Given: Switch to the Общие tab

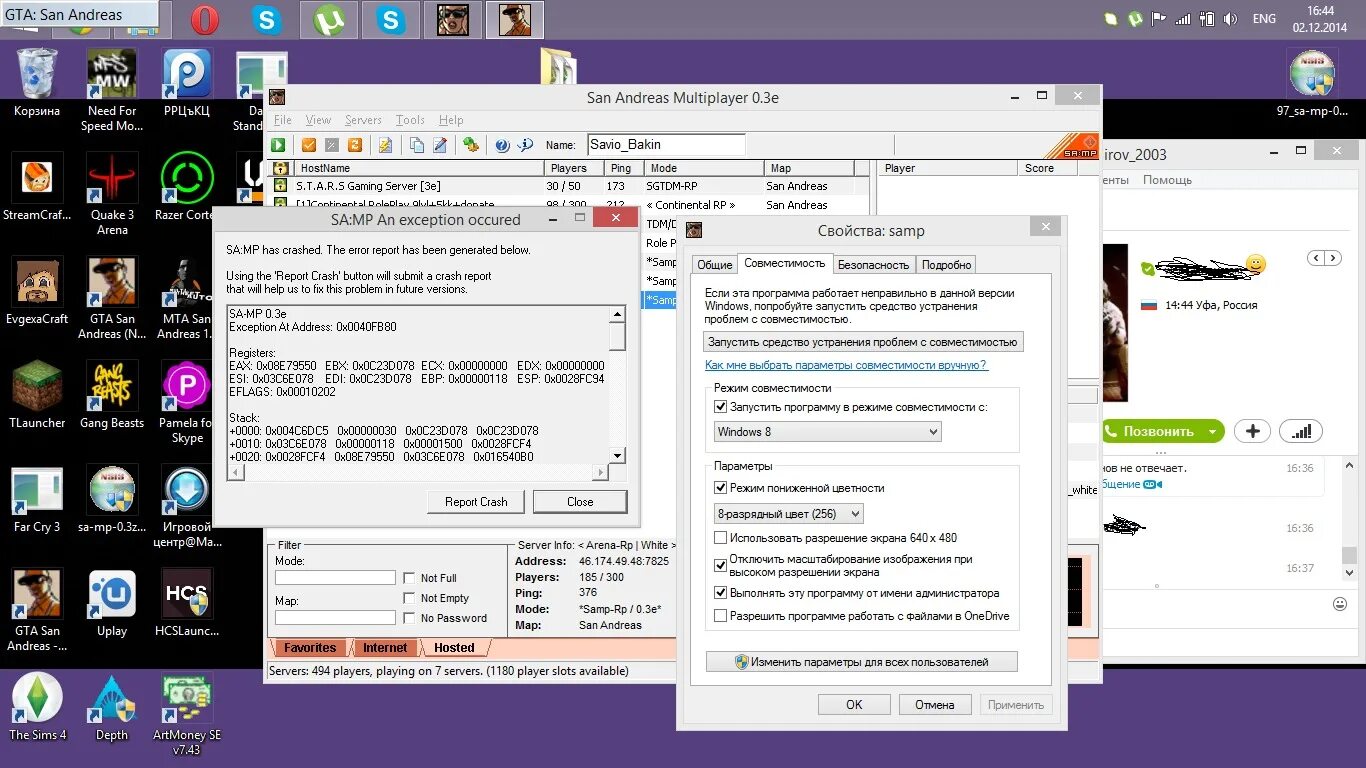Looking at the screenshot, I should 714,264.
